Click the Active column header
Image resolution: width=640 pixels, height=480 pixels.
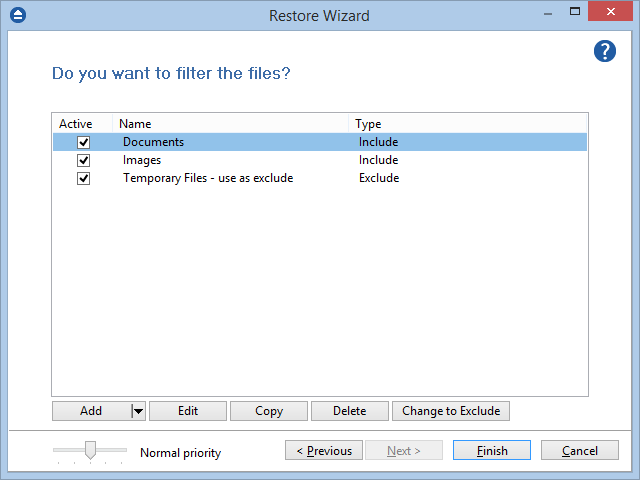click(x=75, y=124)
